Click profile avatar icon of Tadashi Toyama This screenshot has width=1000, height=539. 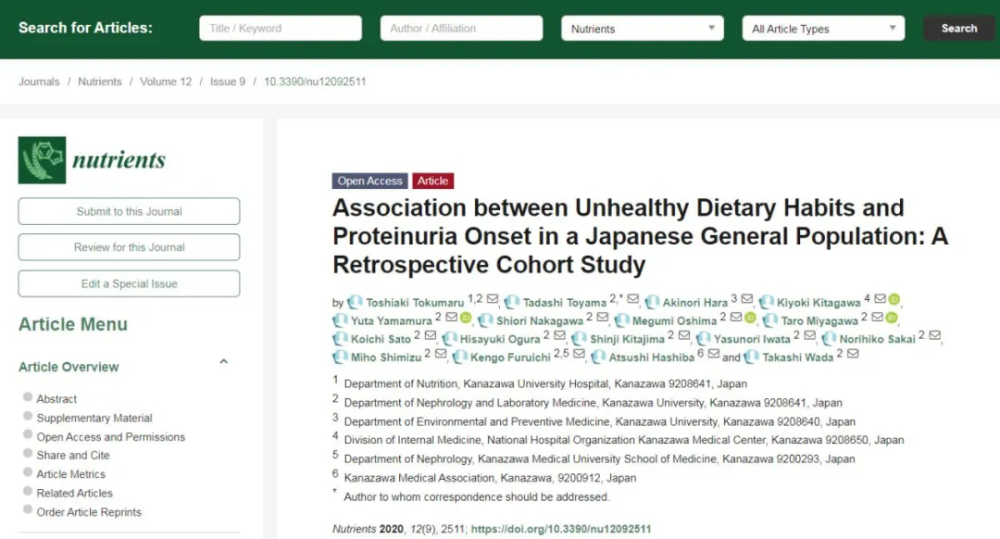pyautogui.click(x=512, y=301)
